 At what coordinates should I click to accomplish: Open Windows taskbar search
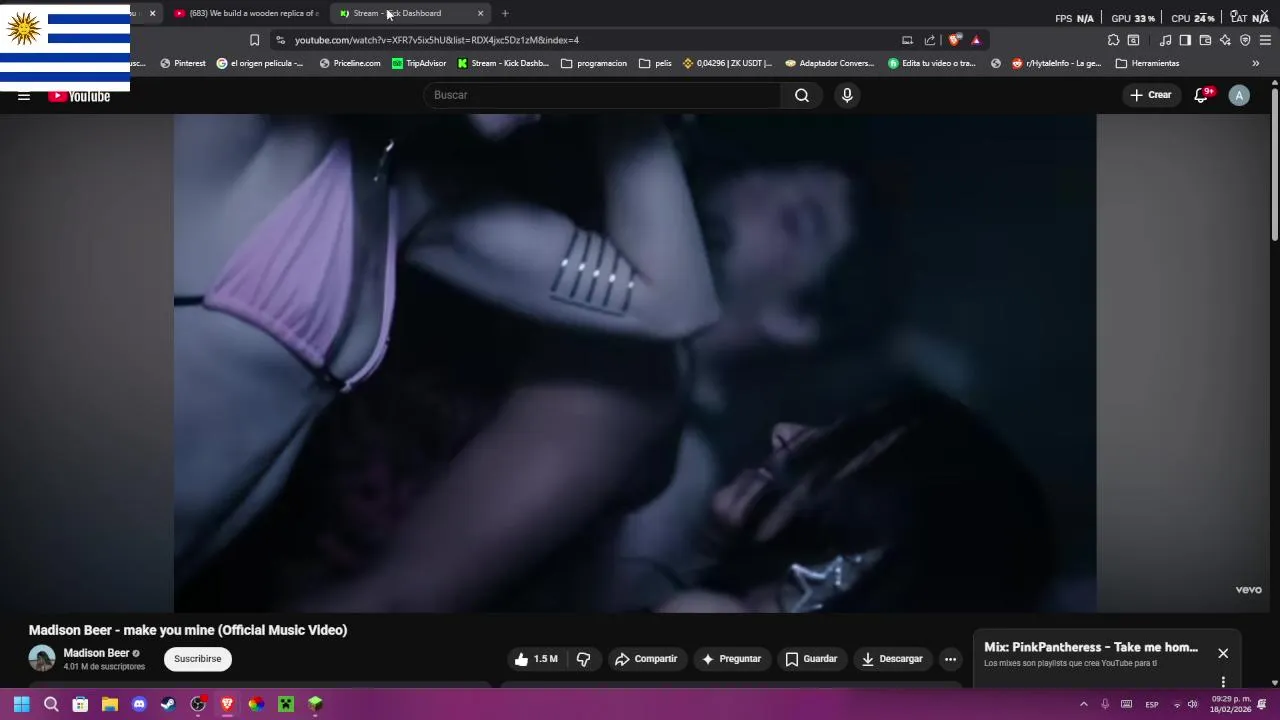click(51, 704)
